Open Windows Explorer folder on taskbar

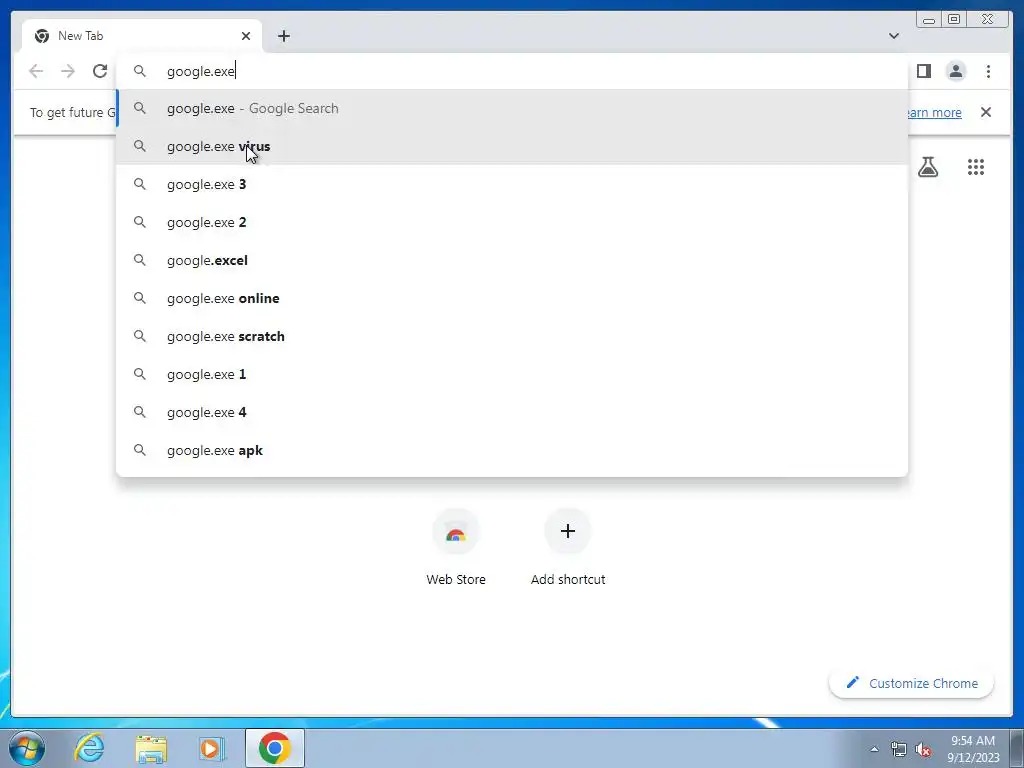point(151,748)
